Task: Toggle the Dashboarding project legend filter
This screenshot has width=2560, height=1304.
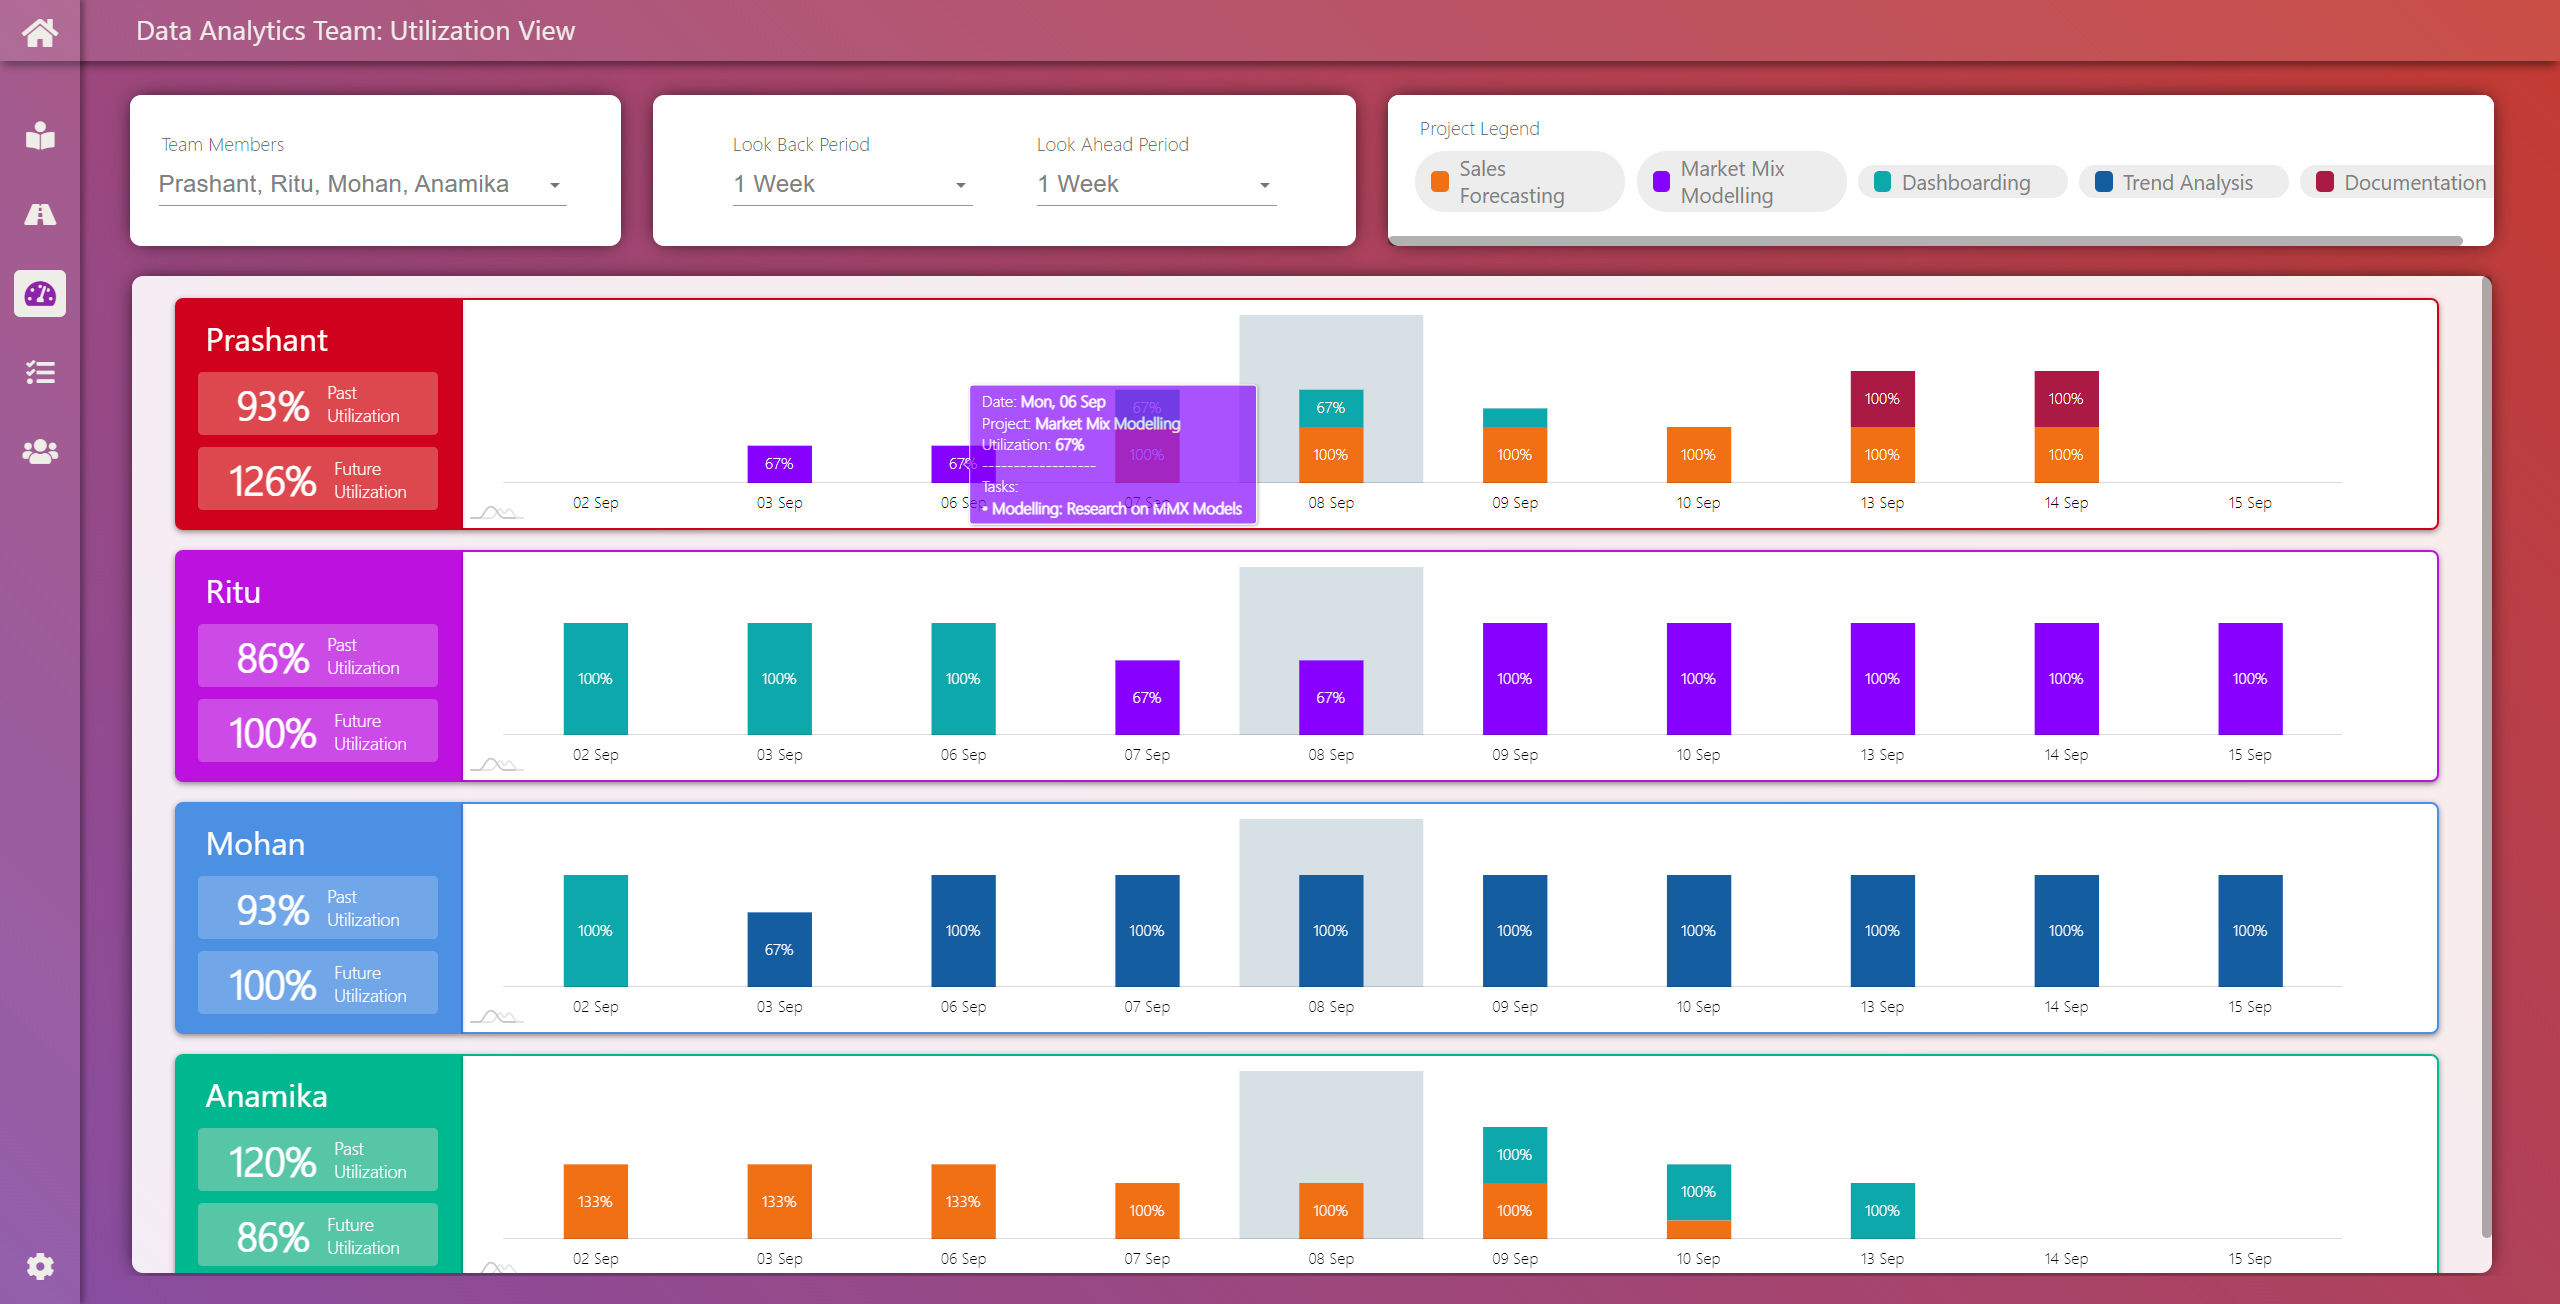Action: pyautogui.click(x=1960, y=182)
